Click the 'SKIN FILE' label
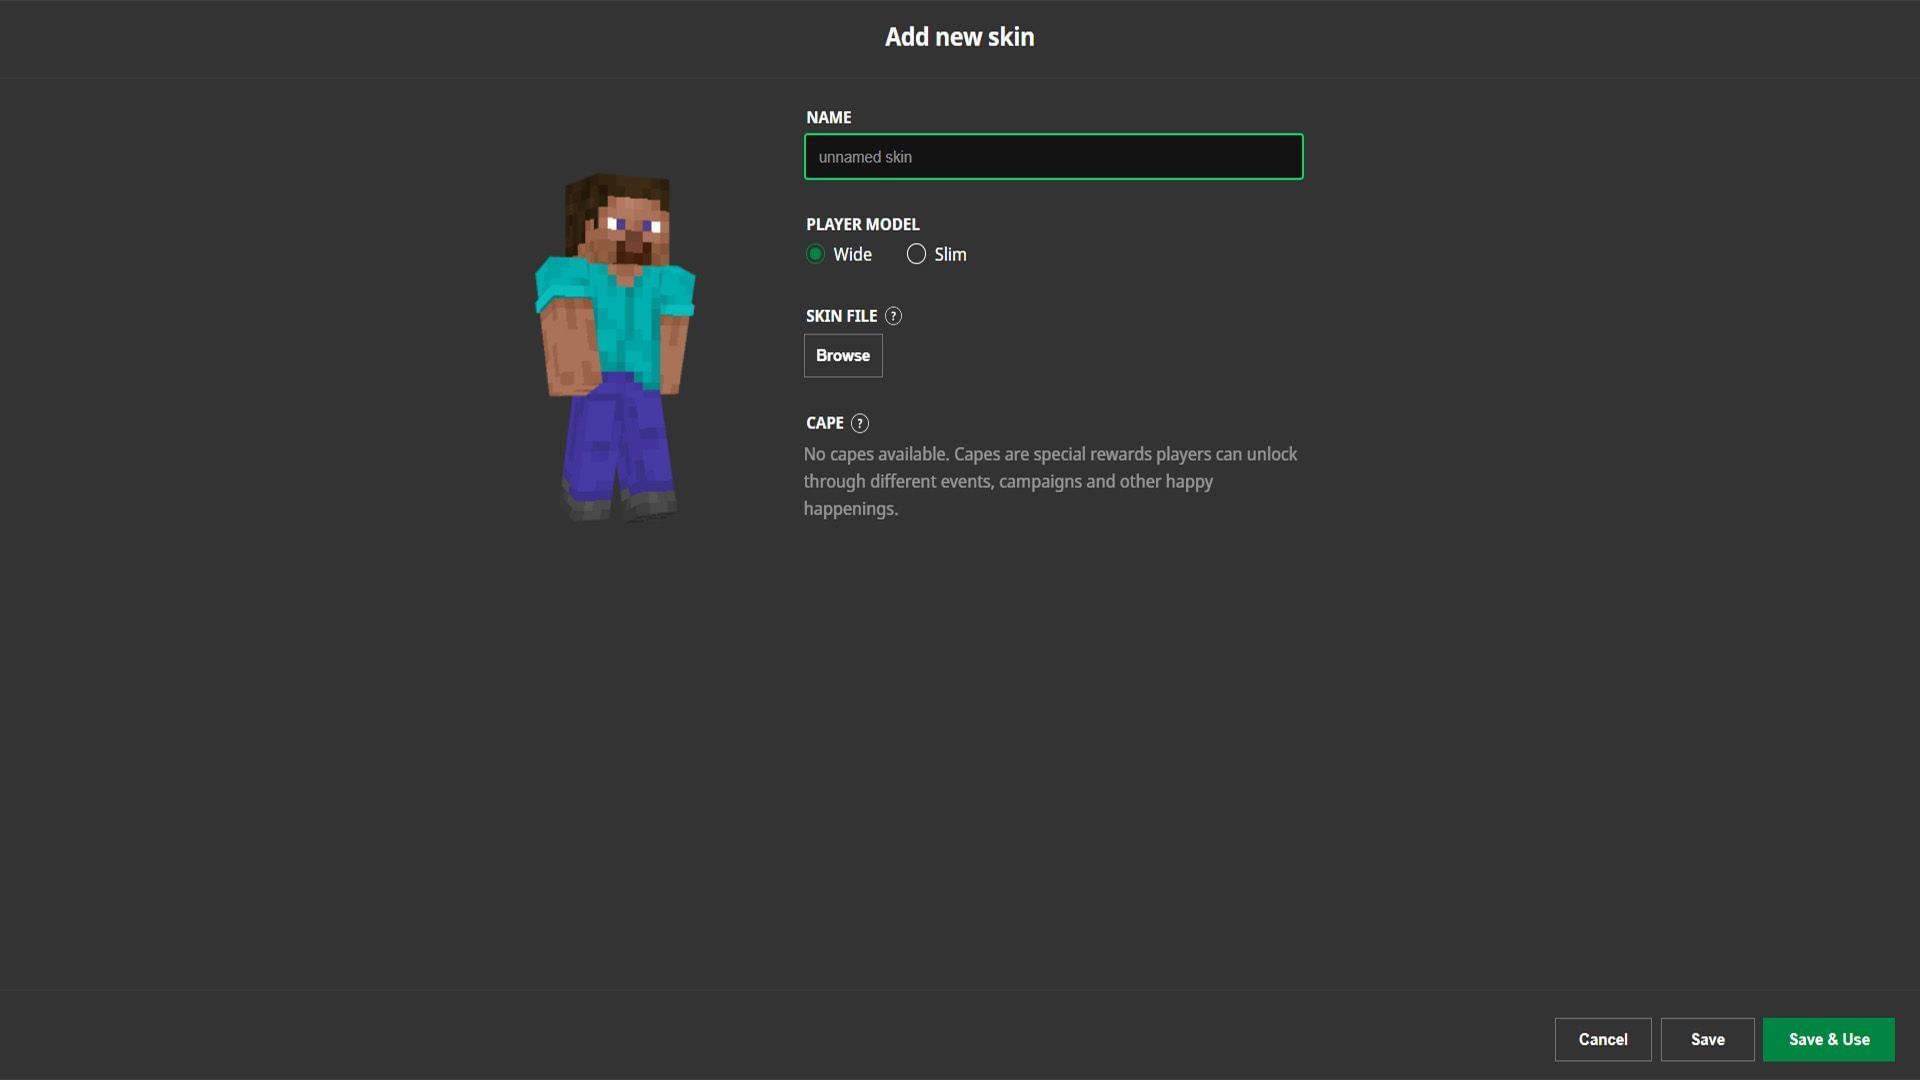This screenshot has height=1080, width=1920. click(841, 316)
